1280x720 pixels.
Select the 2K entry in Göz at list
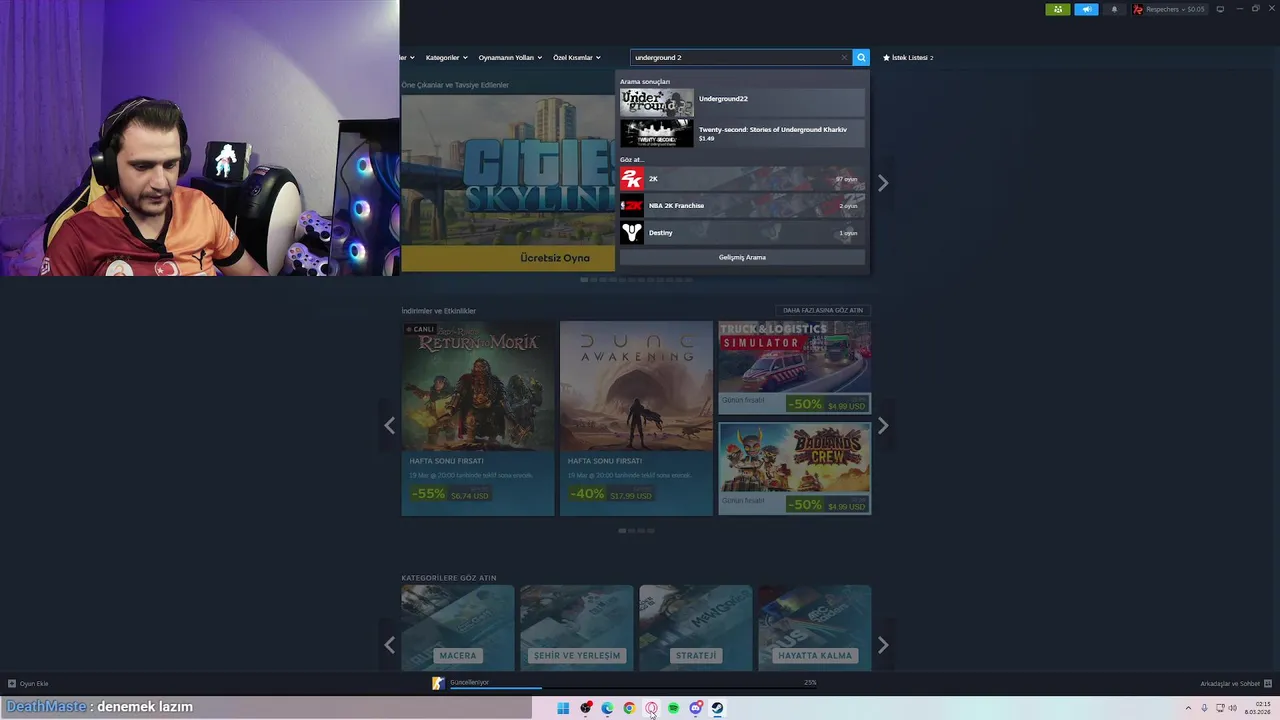742,179
